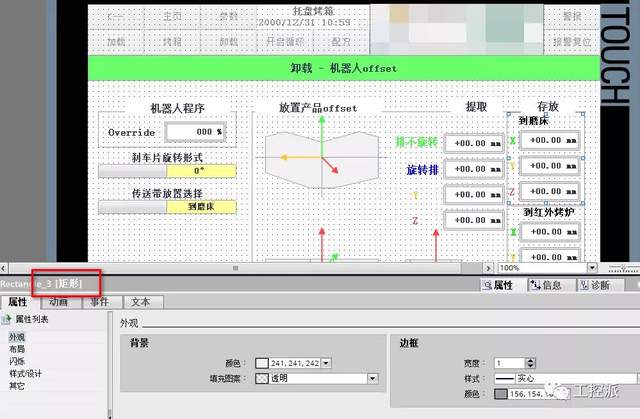Click the 配方 button on HMI screen
The height and width of the screenshot is (419, 640).
(x=341, y=42)
